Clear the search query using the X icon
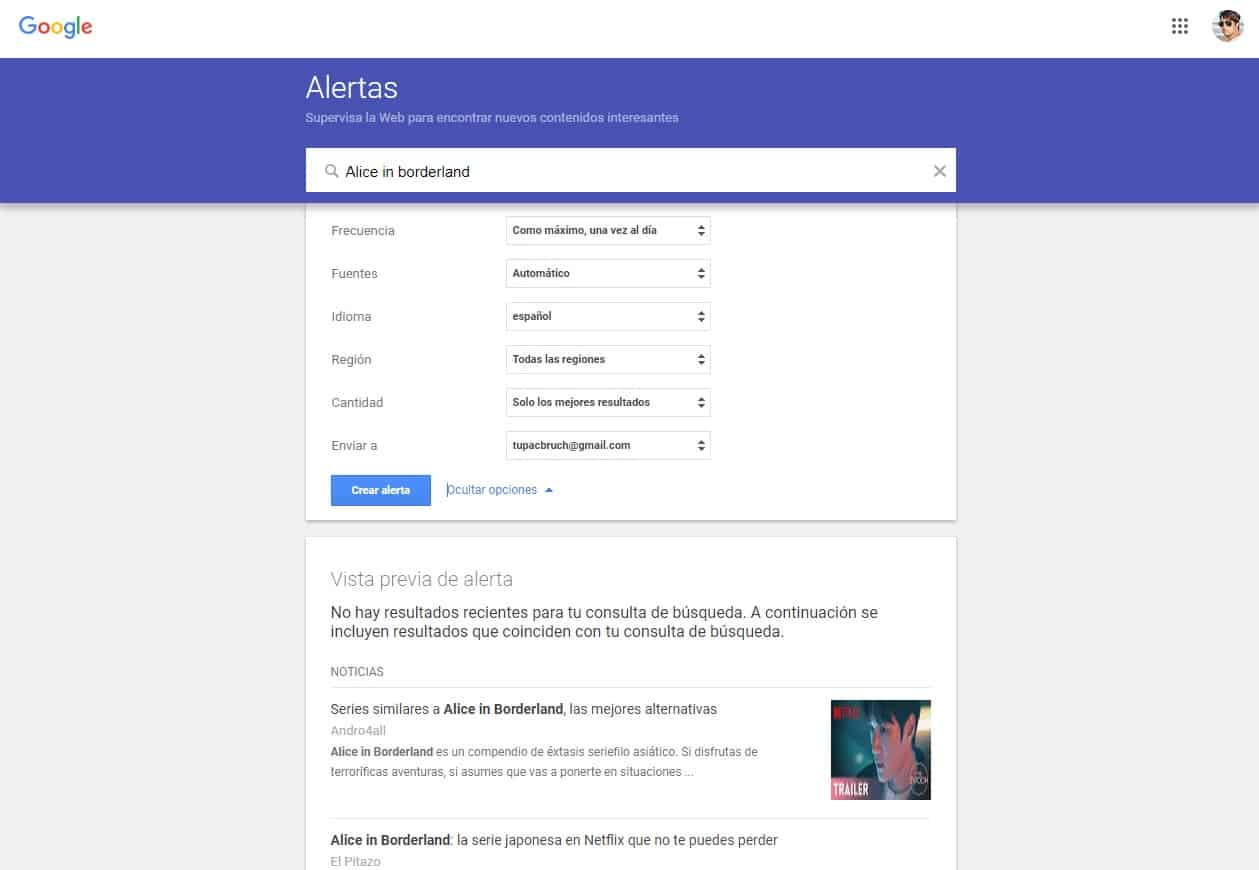This screenshot has width=1259, height=870. click(x=939, y=171)
